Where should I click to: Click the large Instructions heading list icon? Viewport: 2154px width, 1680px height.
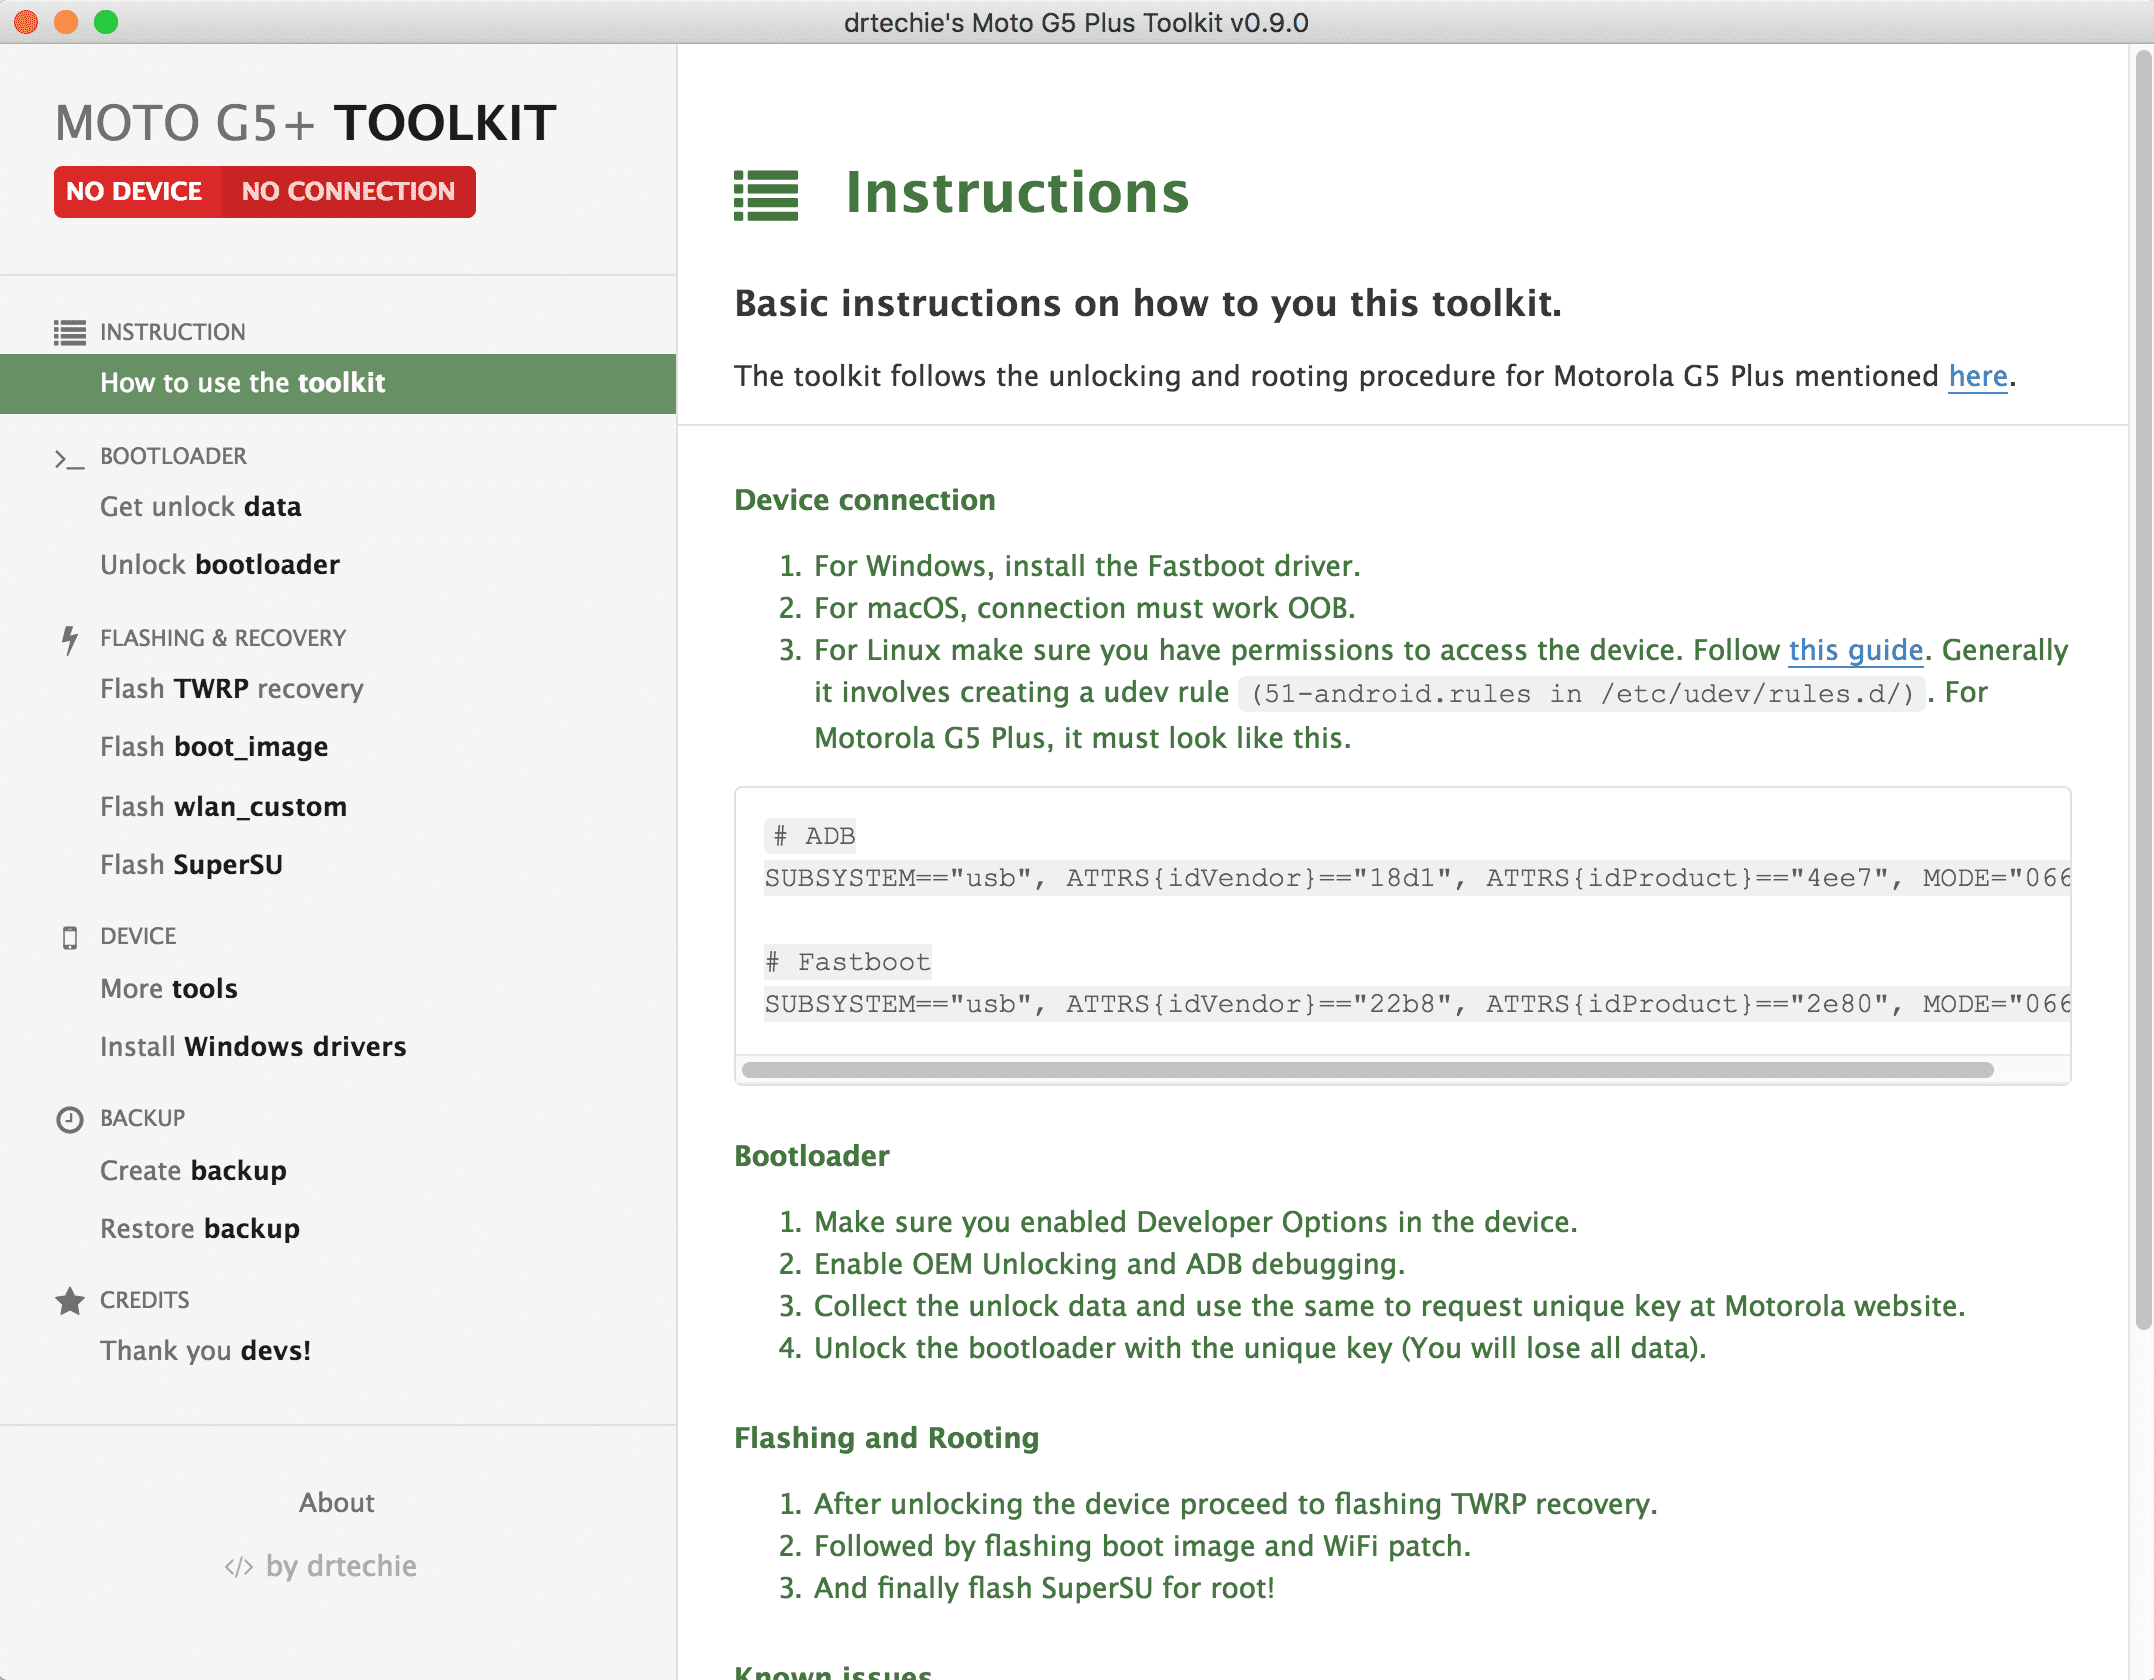(x=766, y=194)
